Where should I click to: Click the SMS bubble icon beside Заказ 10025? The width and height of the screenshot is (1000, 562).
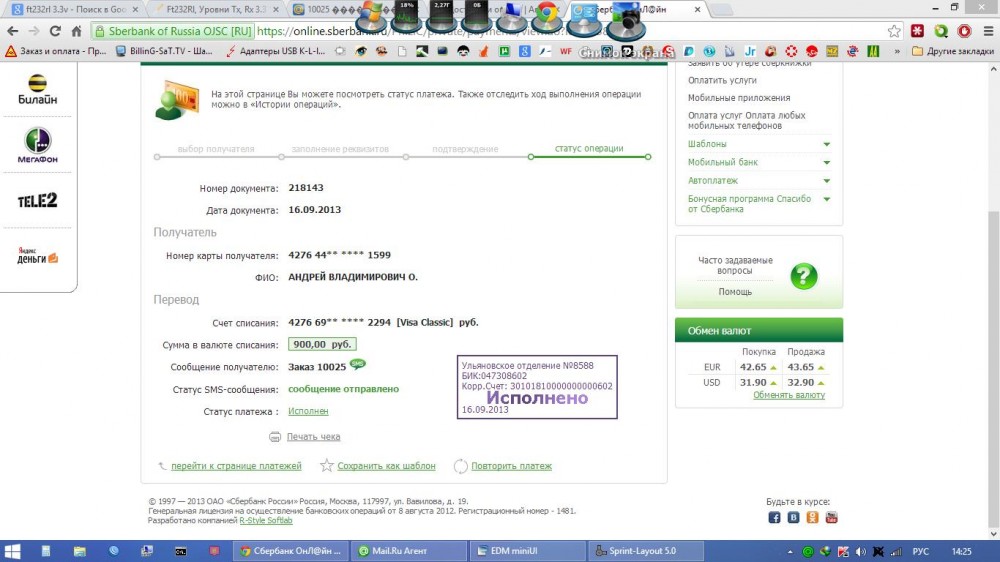click(358, 364)
